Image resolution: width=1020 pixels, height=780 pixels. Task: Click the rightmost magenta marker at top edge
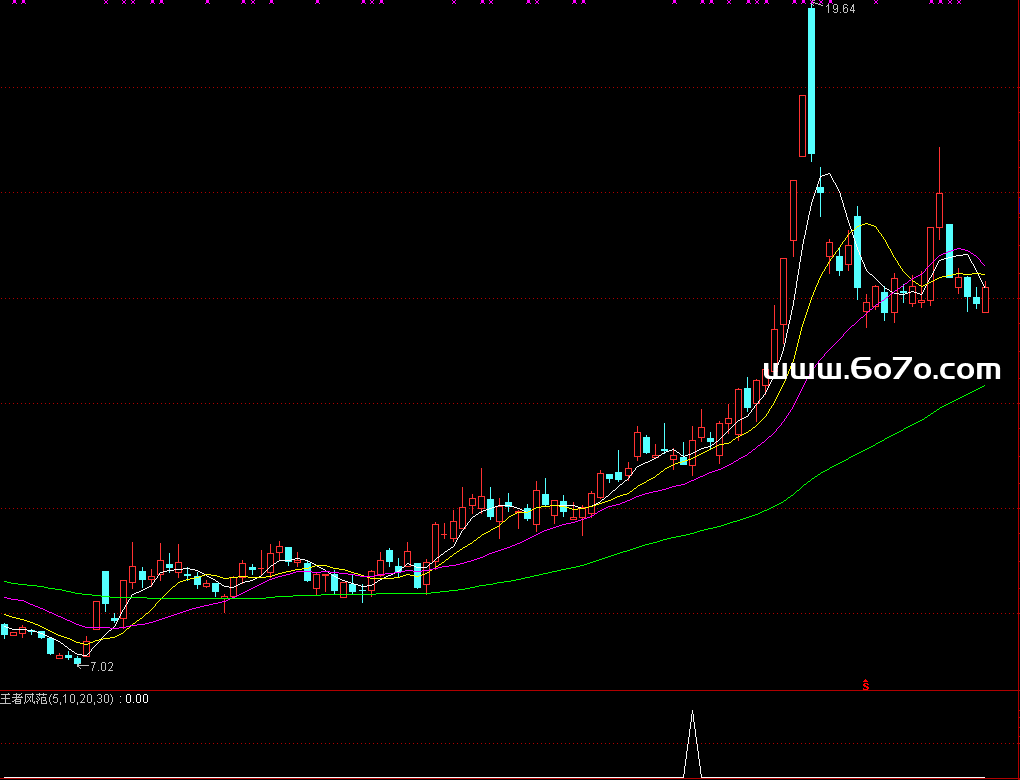pyautogui.click(x=958, y=3)
